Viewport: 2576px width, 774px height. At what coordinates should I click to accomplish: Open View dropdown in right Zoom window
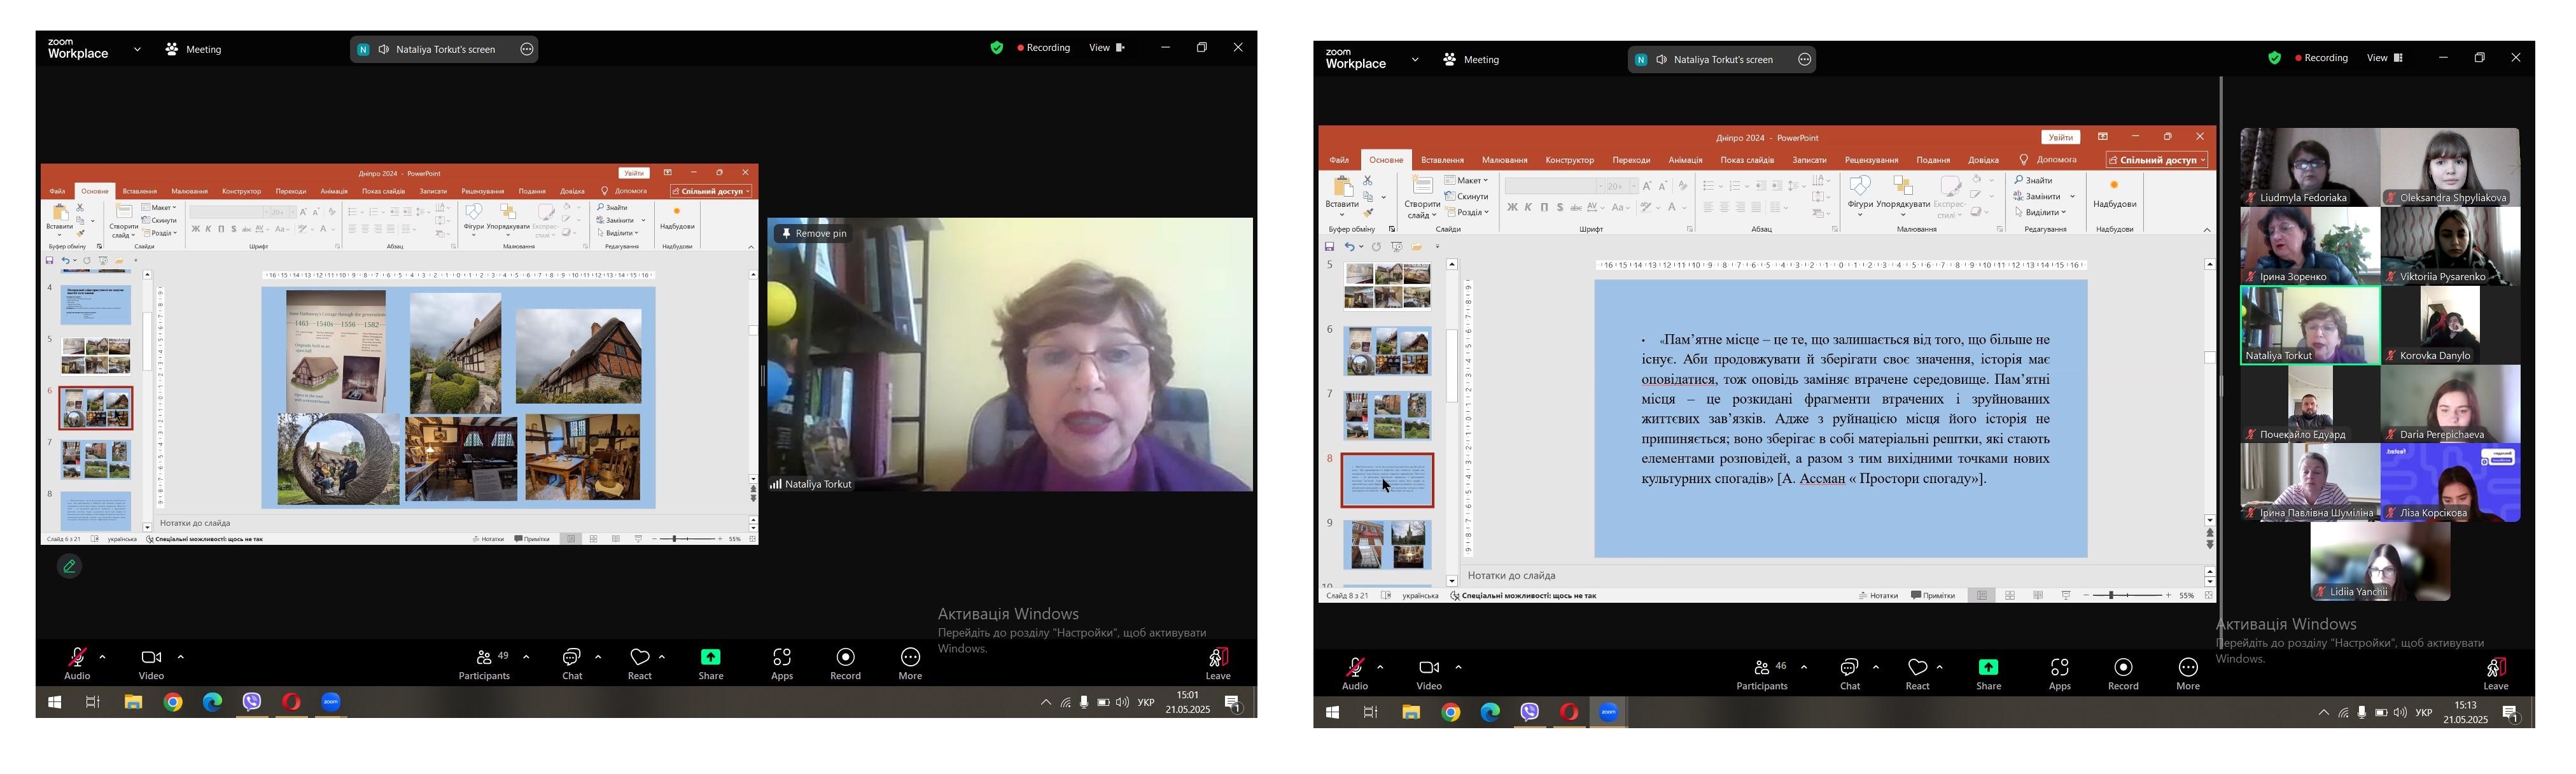2384,58
